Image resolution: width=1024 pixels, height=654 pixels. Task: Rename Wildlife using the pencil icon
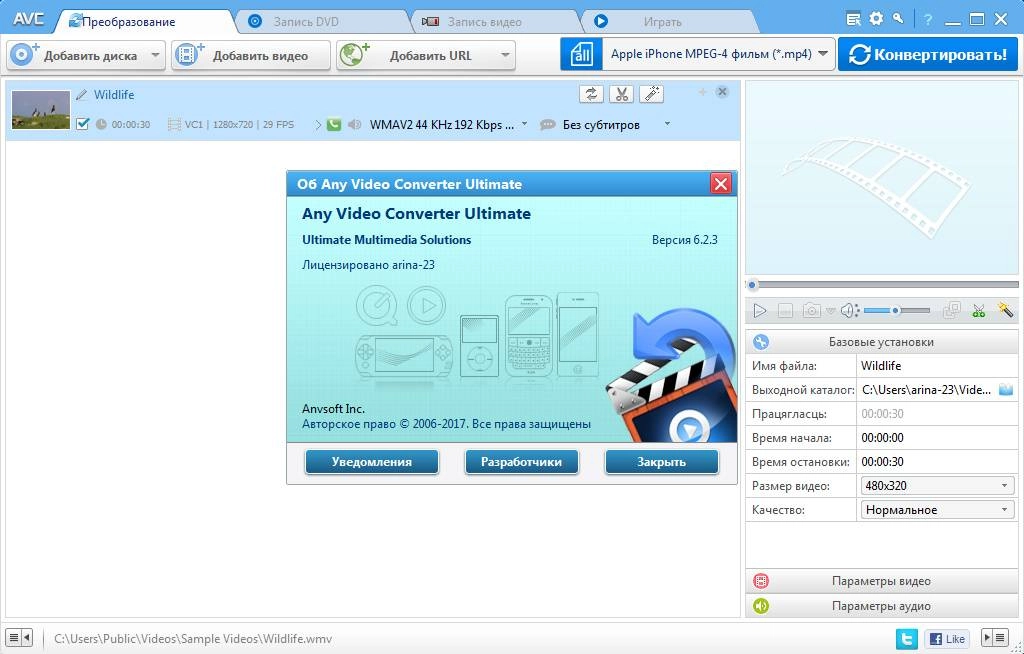point(82,95)
